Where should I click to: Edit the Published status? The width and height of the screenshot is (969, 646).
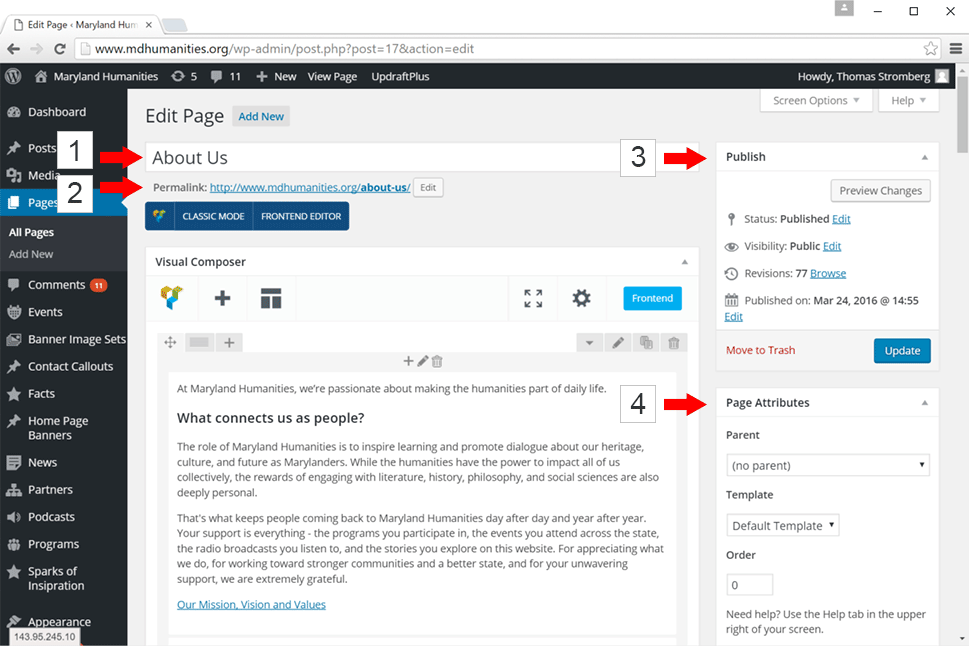point(841,219)
